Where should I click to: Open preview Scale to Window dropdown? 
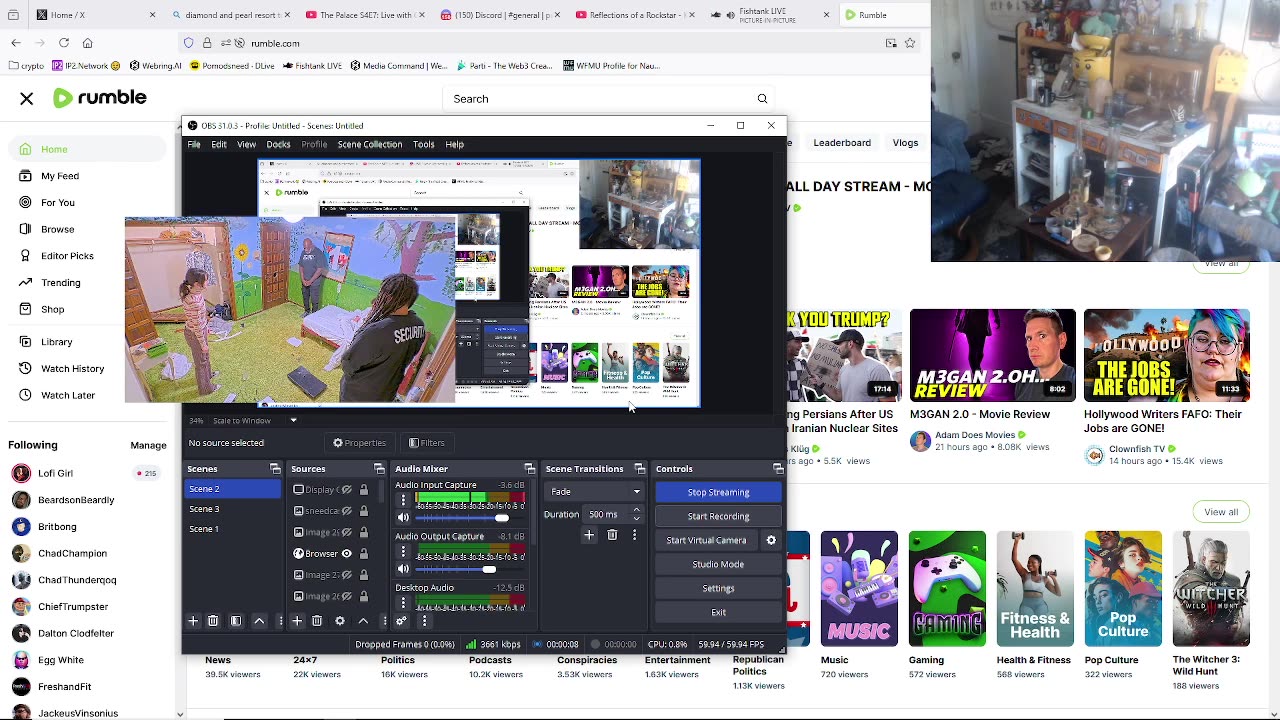(x=254, y=420)
